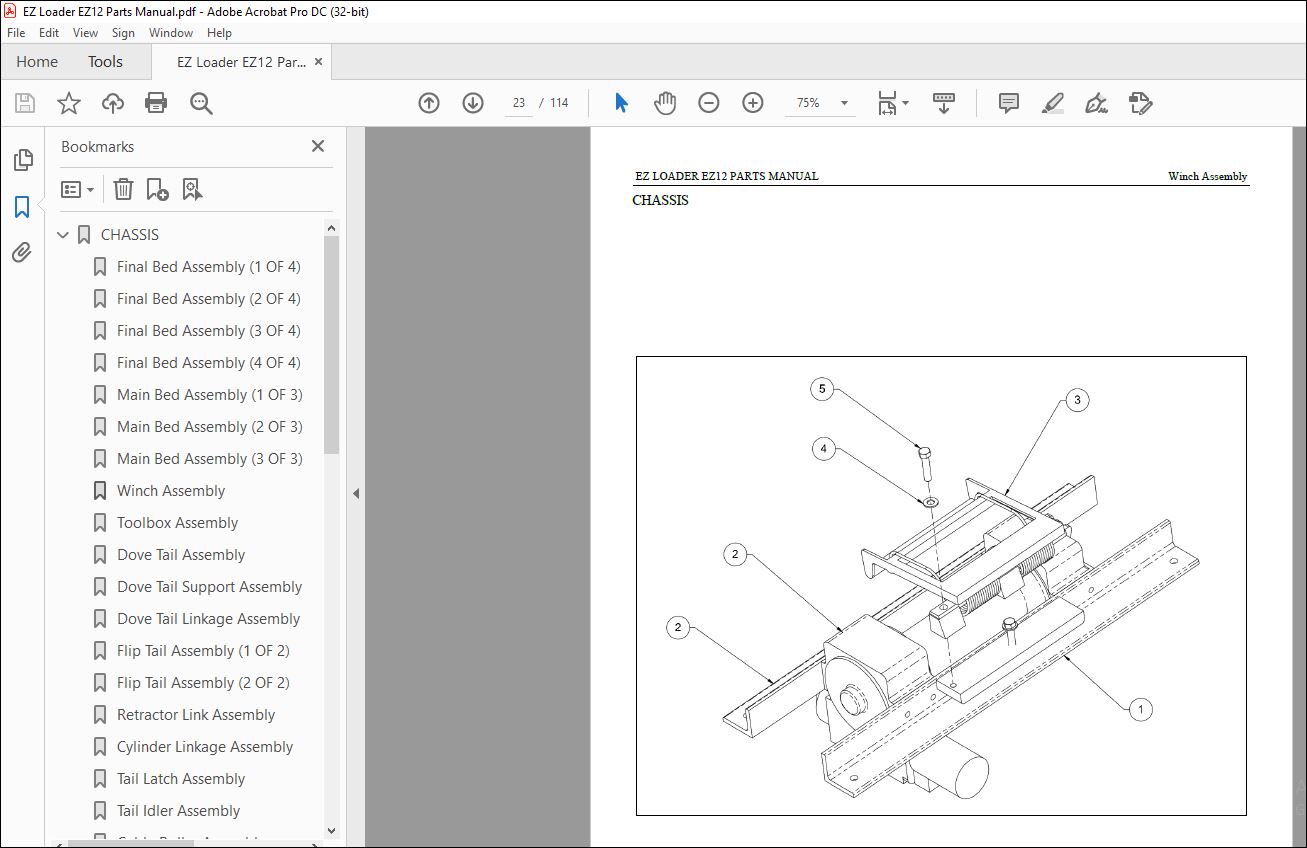
Task: Open Final Bed Assembly (1 OF 4) bookmark
Action: point(208,267)
